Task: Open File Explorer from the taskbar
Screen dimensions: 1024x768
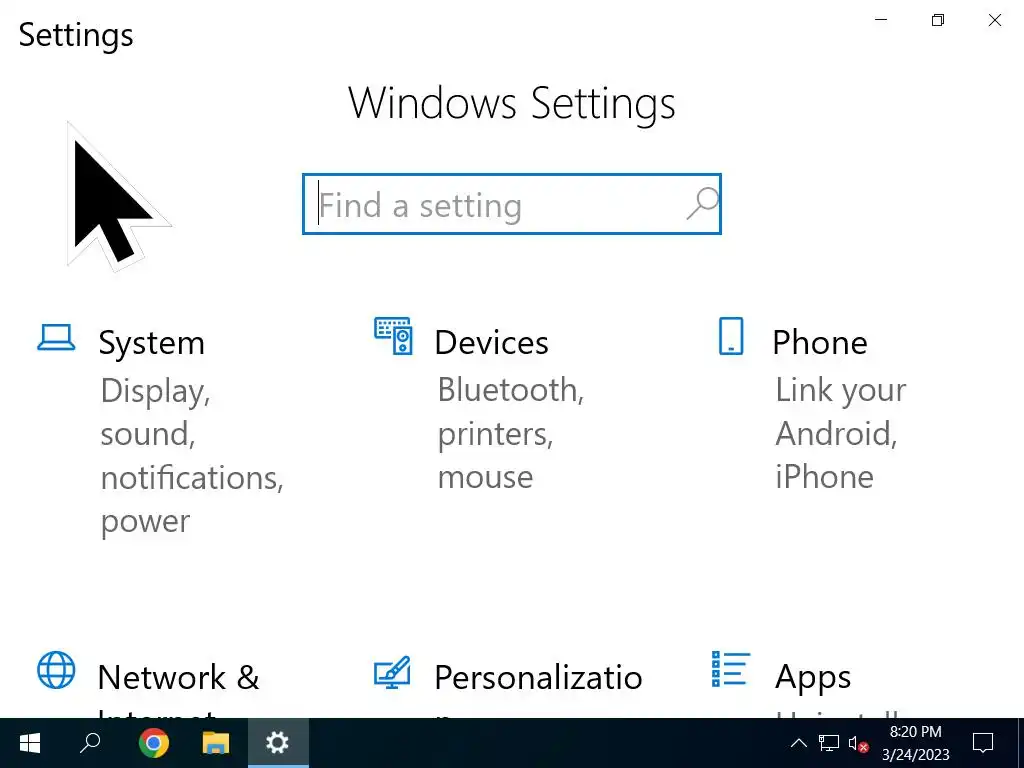Action: click(x=215, y=743)
